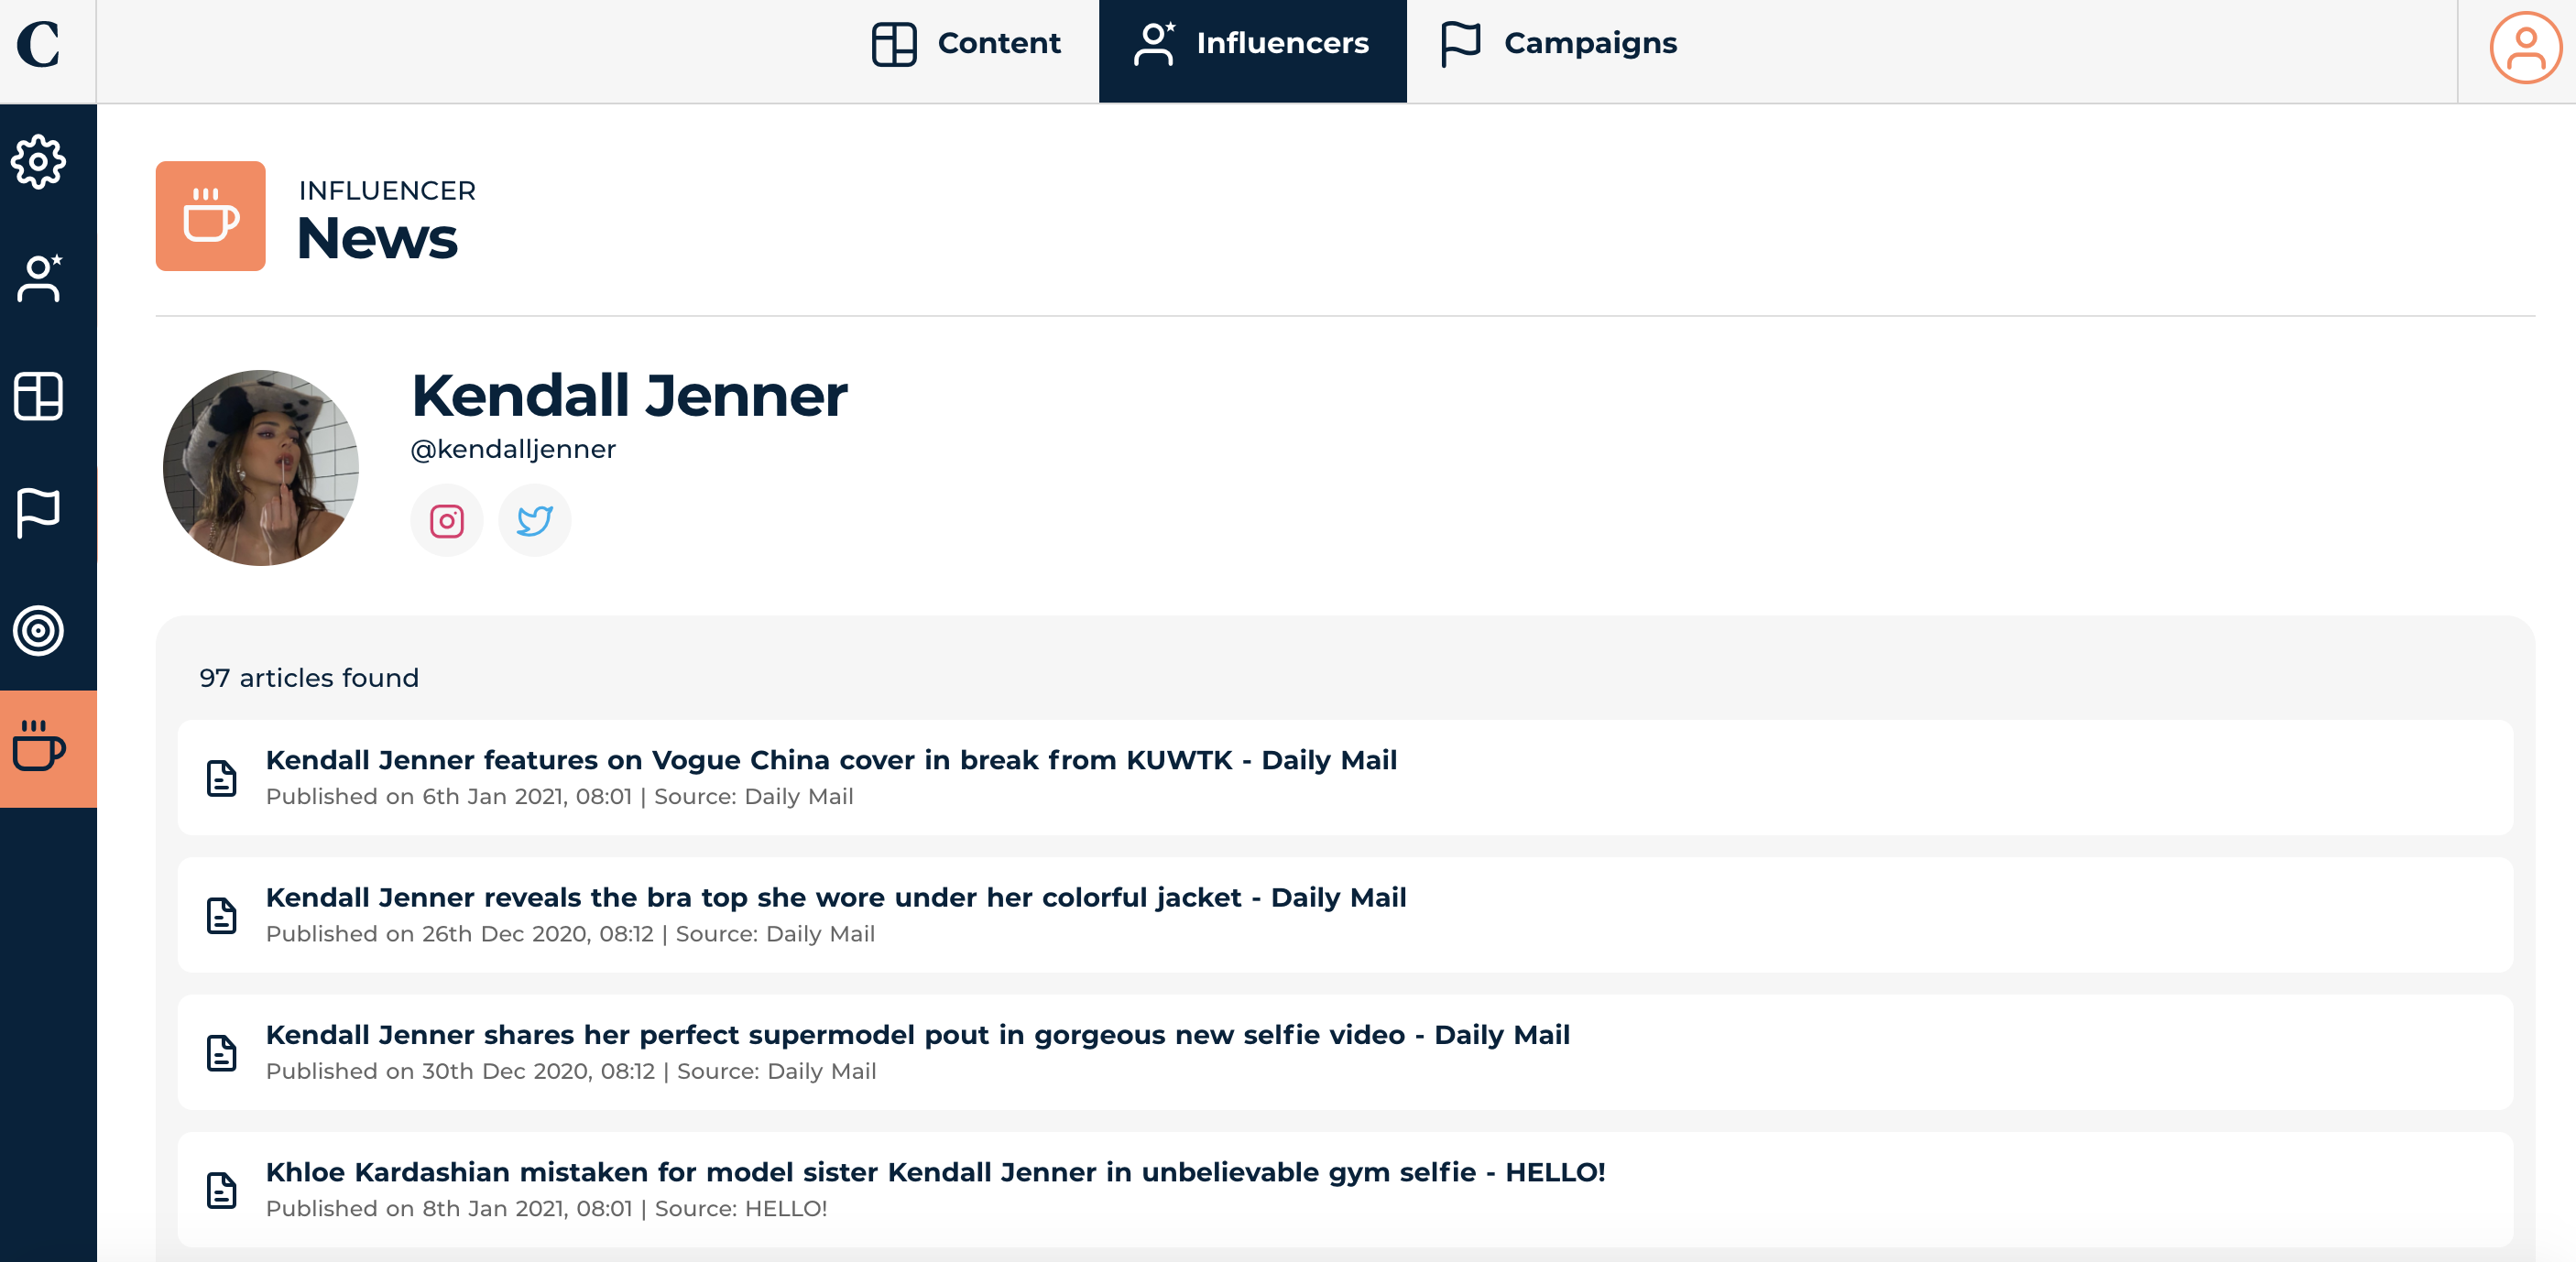The width and height of the screenshot is (2576, 1262).
Task: Open the Khloe Kardashian gym selfie article
Action: 935,1172
